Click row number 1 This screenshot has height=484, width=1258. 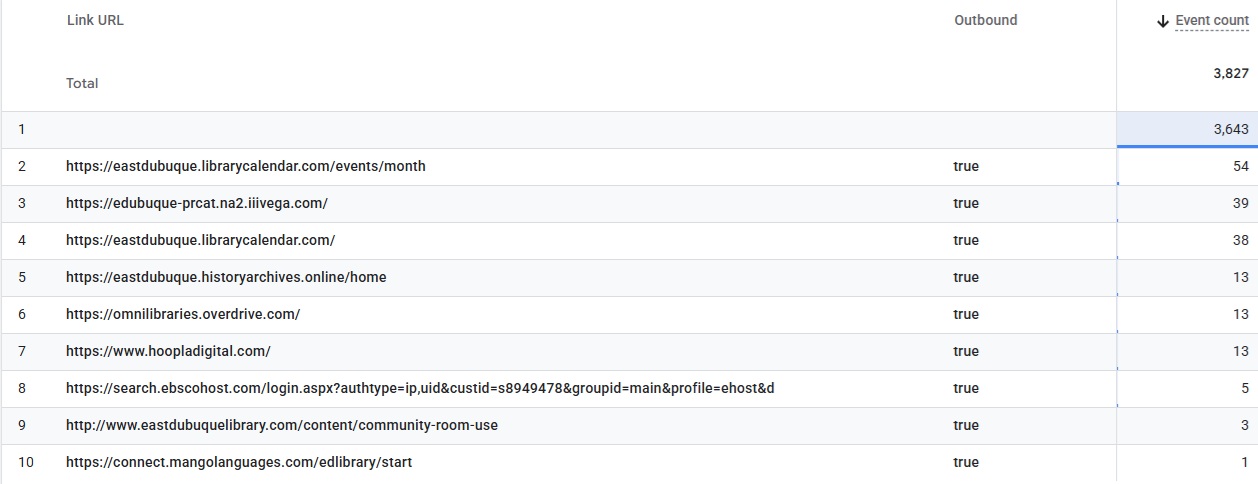pyautogui.click(x=21, y=129)
